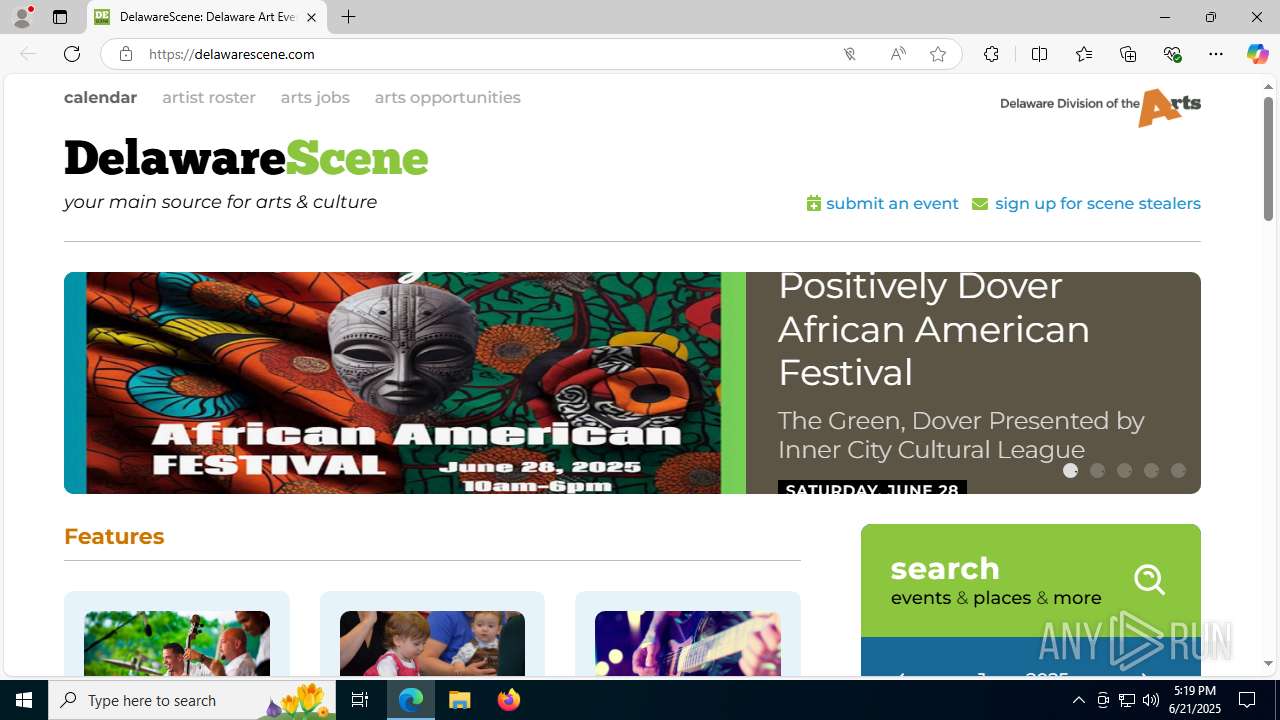1280x720 pixels.
Task: Select first carousel slide dot
Action: [1070, 470]
